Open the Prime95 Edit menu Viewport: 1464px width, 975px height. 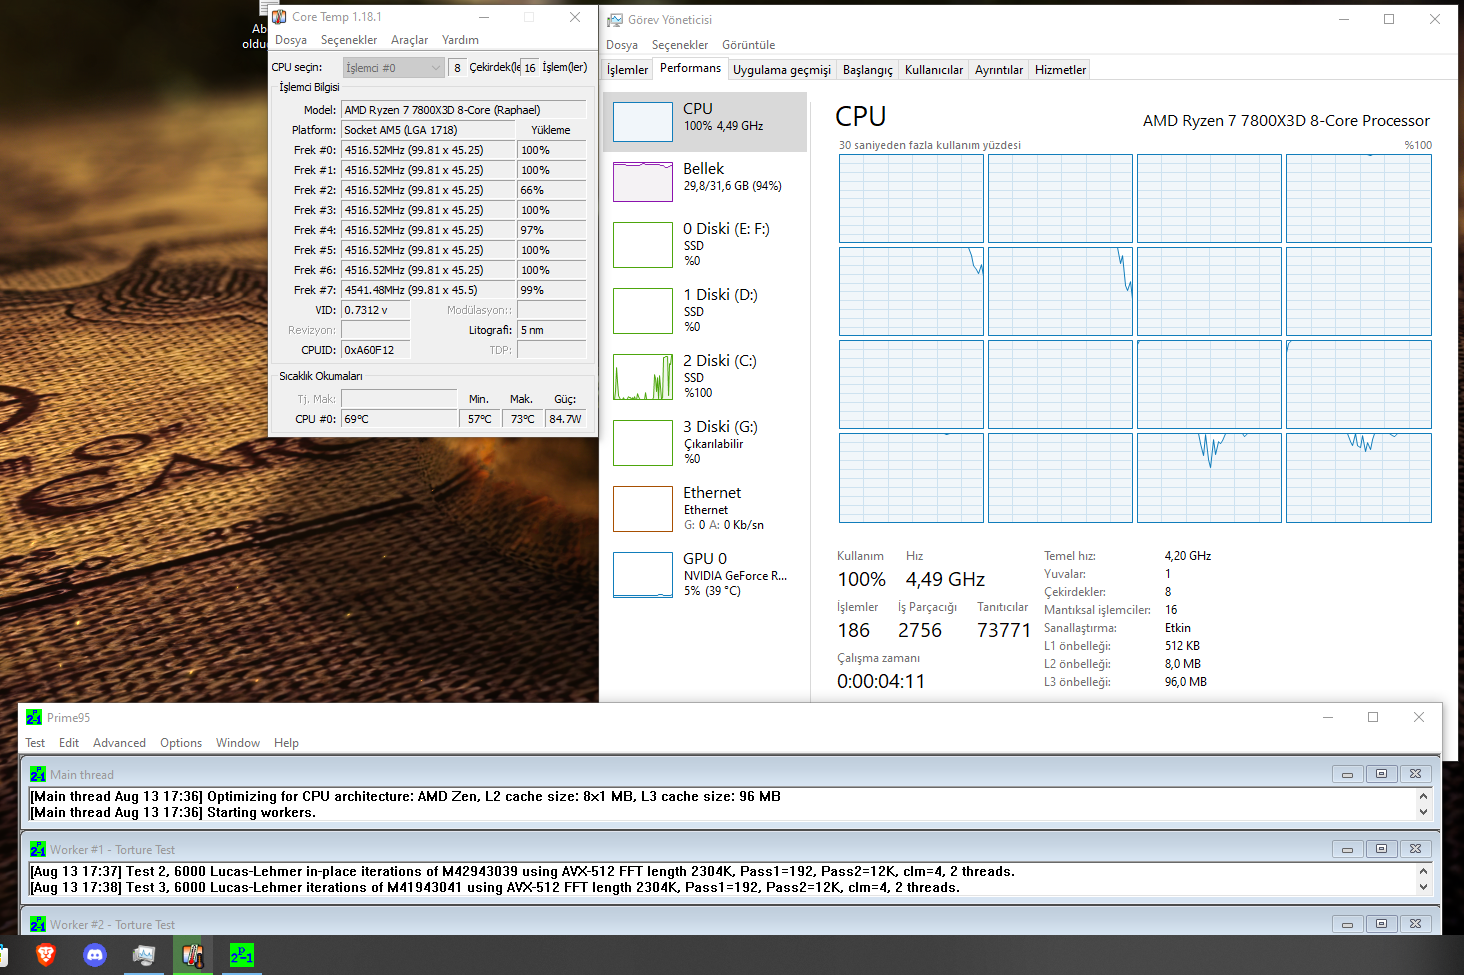(x=69, y=743)
